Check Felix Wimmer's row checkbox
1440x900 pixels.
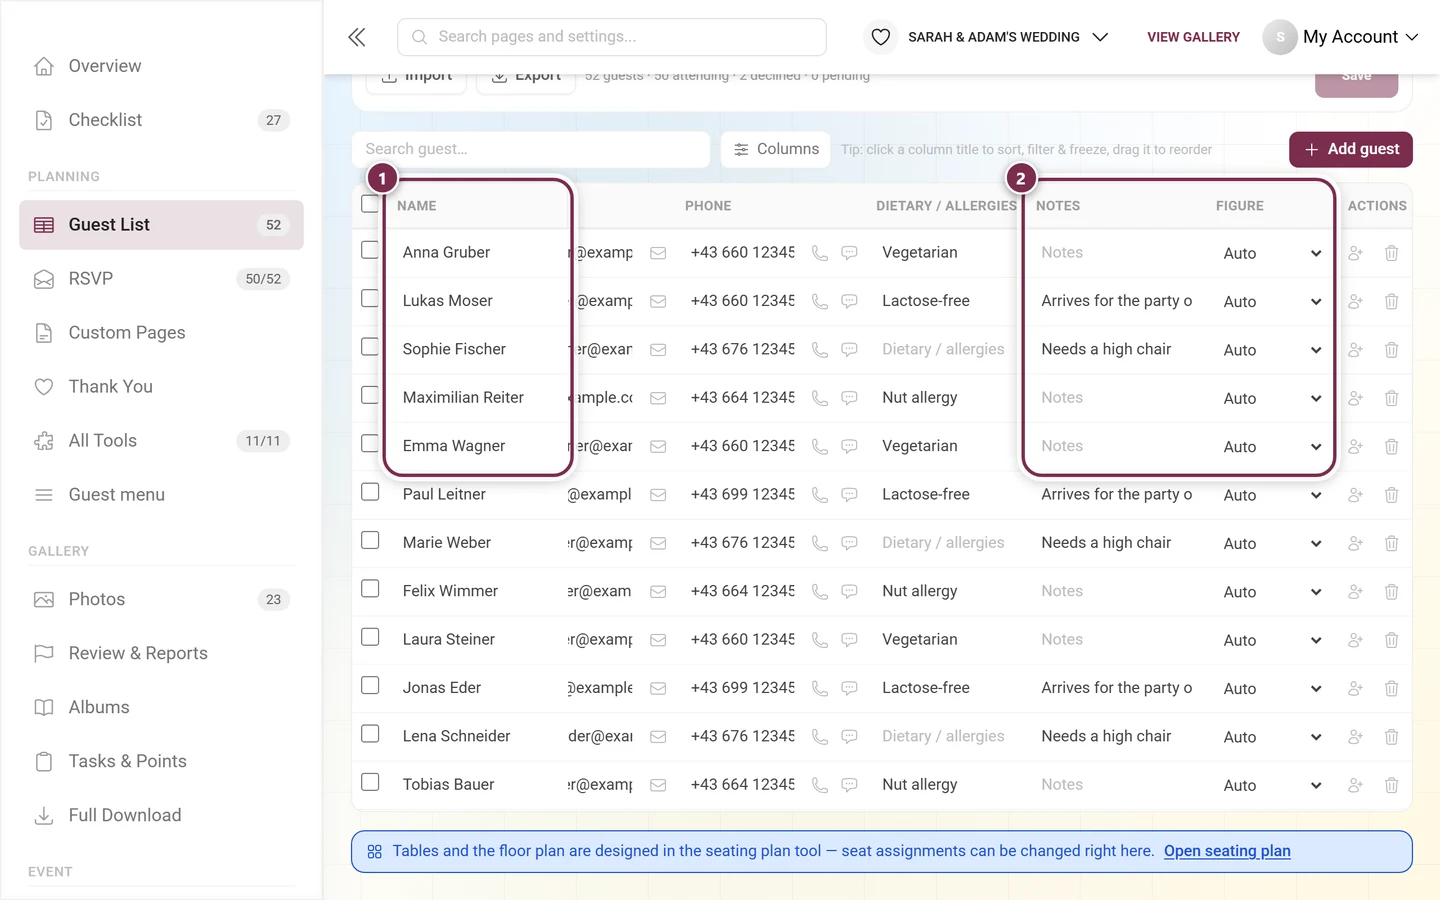(370, 589)
